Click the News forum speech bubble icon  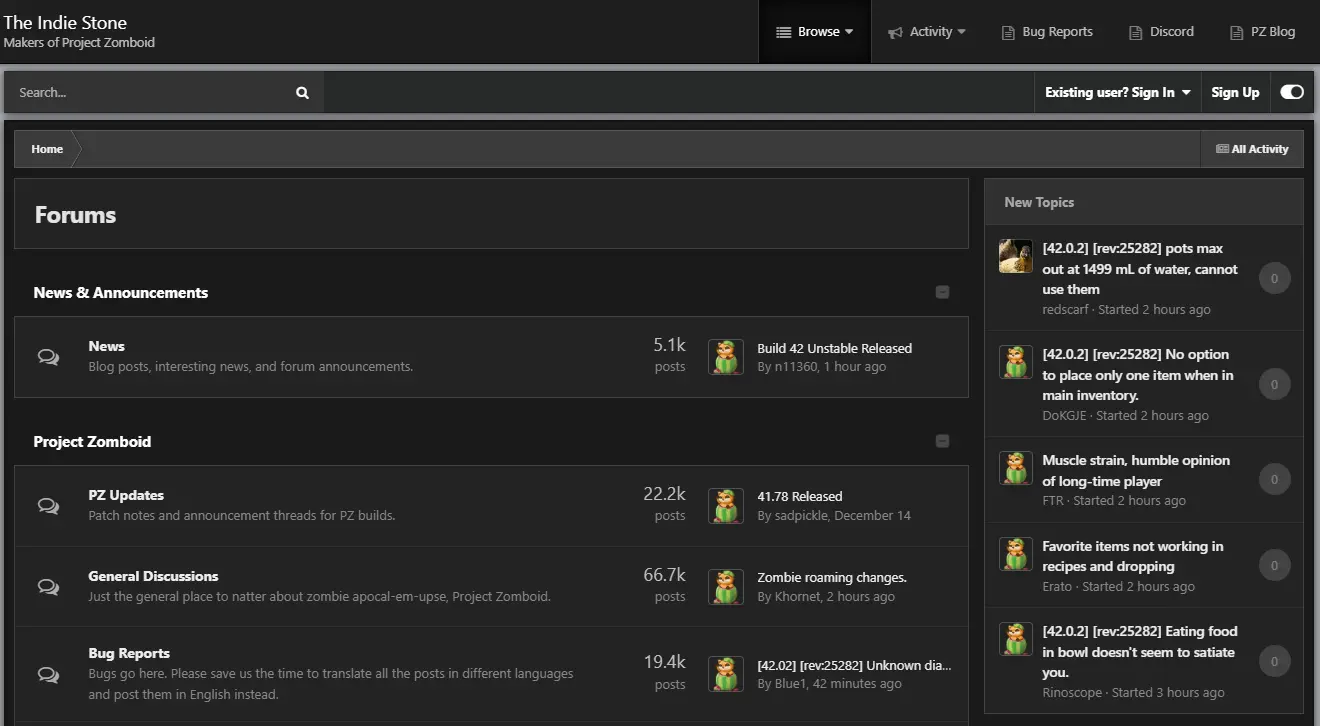tap(48, 357)
